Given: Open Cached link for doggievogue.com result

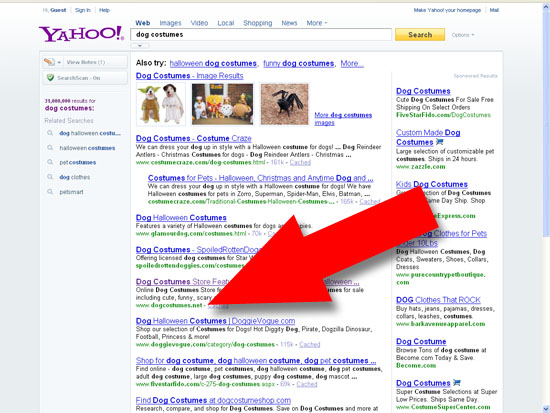Looking at the screenshot, I should tap(310, 345).
